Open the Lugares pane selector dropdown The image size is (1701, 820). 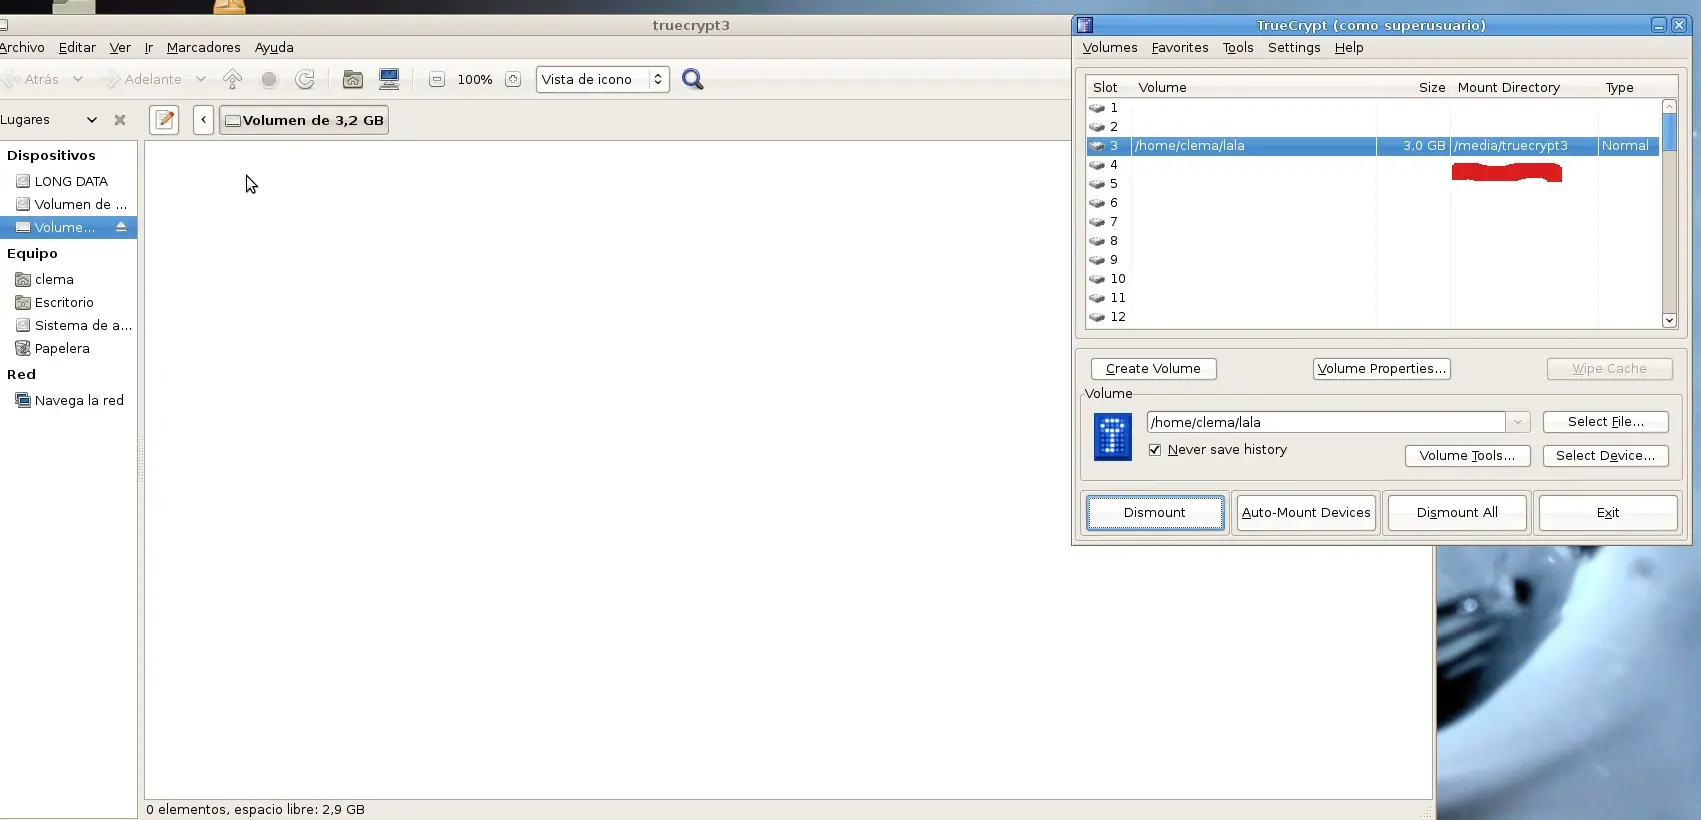click(x=92, y=120)
